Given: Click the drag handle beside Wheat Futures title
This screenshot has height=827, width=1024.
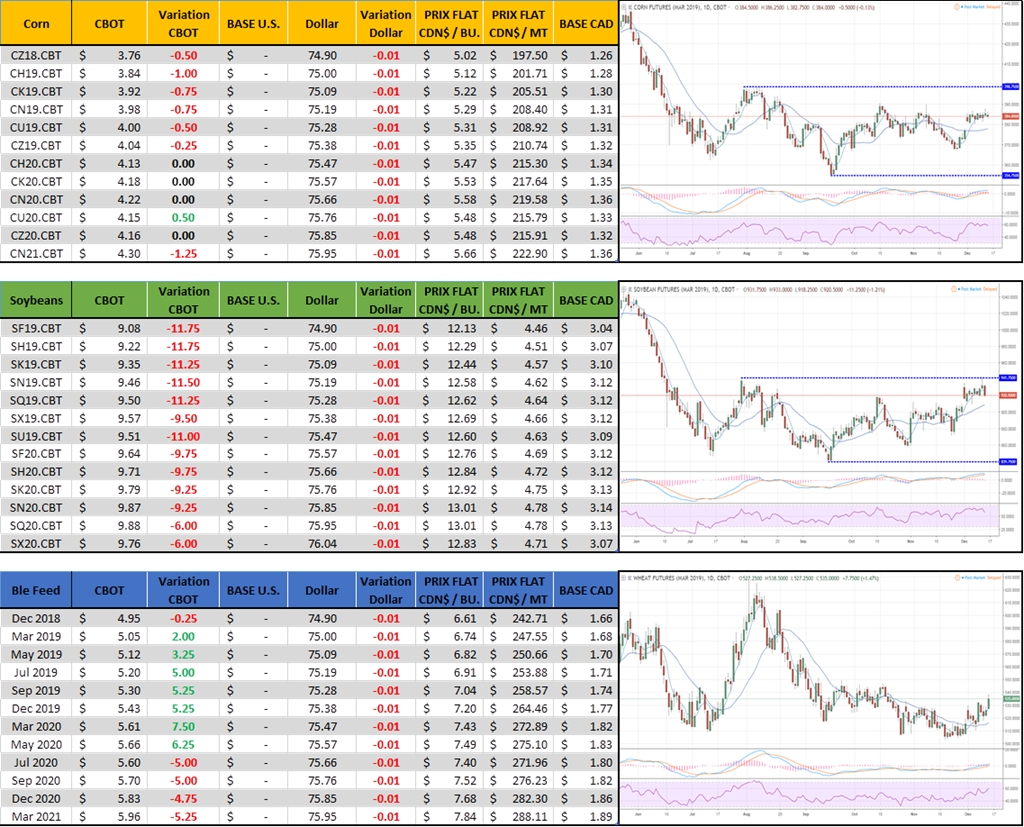Looking at the screenshot, I should pyautogui.click(x=627, y=578).
